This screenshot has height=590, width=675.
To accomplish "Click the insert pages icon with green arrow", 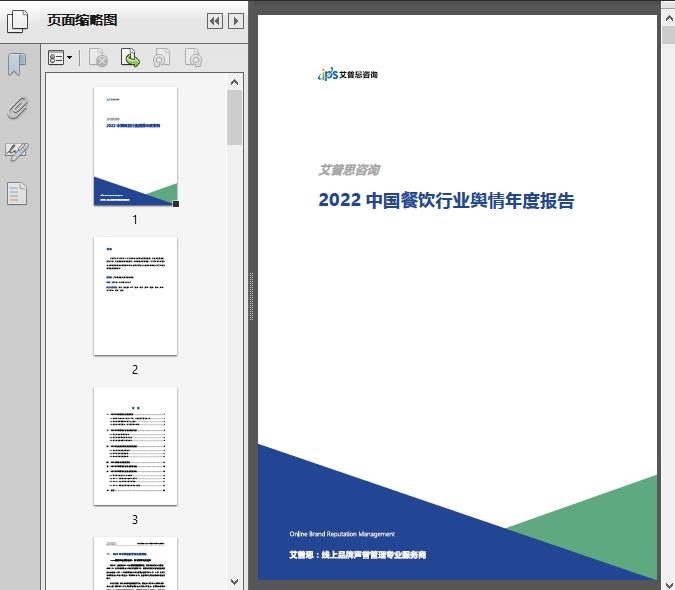I will pos(130,58).
